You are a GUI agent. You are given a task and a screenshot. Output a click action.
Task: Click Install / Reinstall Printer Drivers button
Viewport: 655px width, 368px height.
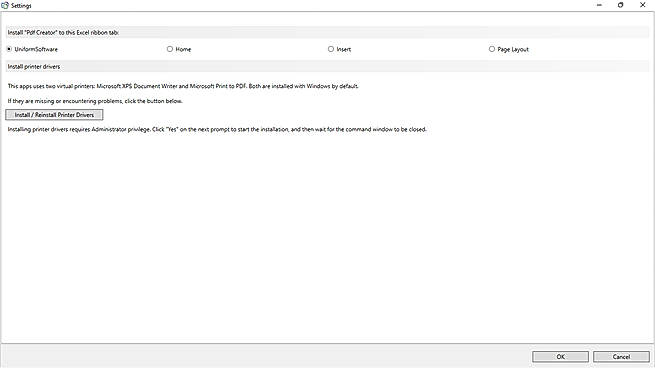click(x=54, y=114)
